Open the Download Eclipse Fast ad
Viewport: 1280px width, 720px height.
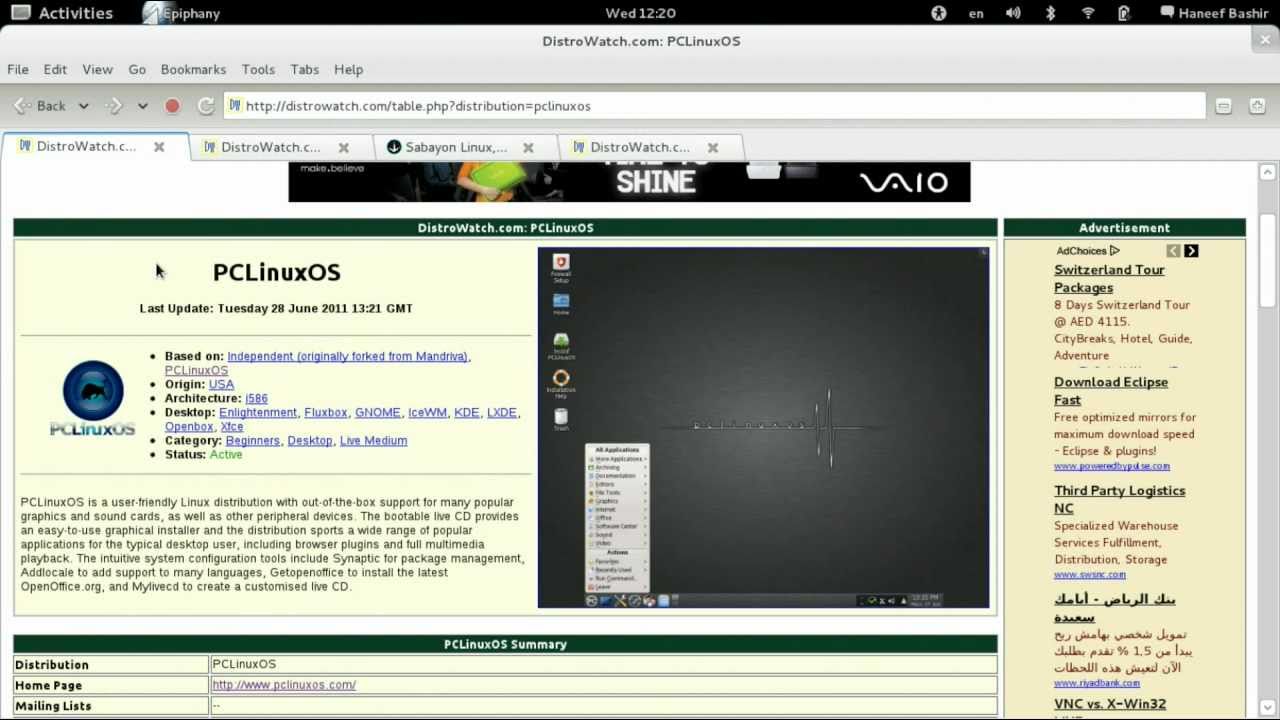pos(1111,391)
